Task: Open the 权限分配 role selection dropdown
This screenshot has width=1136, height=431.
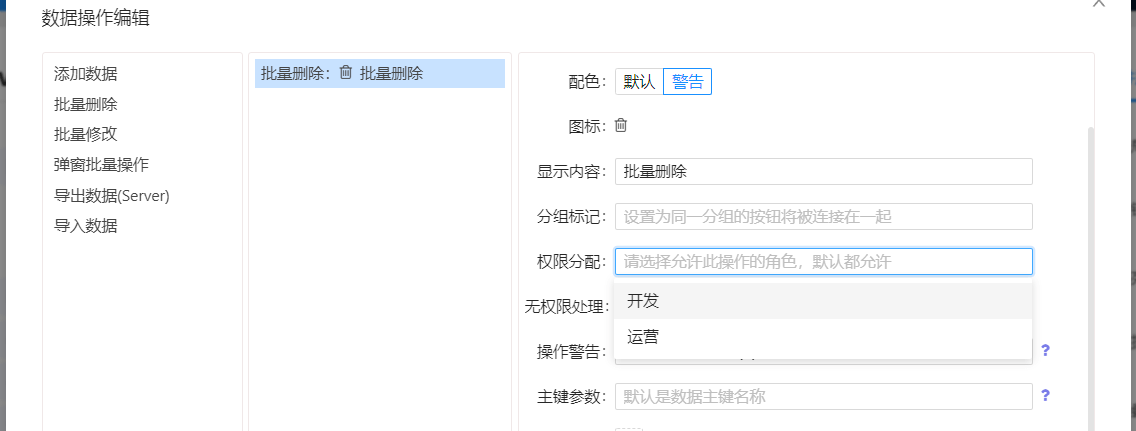Action: (823, 262)
